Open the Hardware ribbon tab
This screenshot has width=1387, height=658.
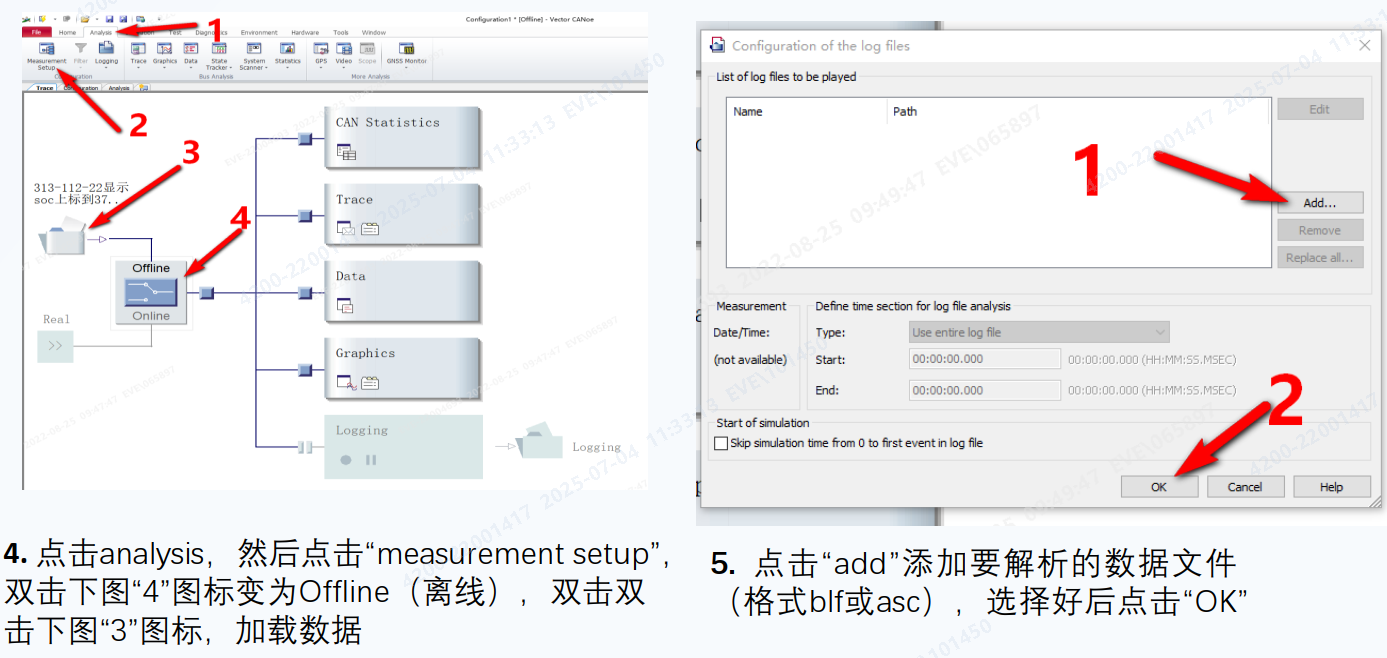305,33
